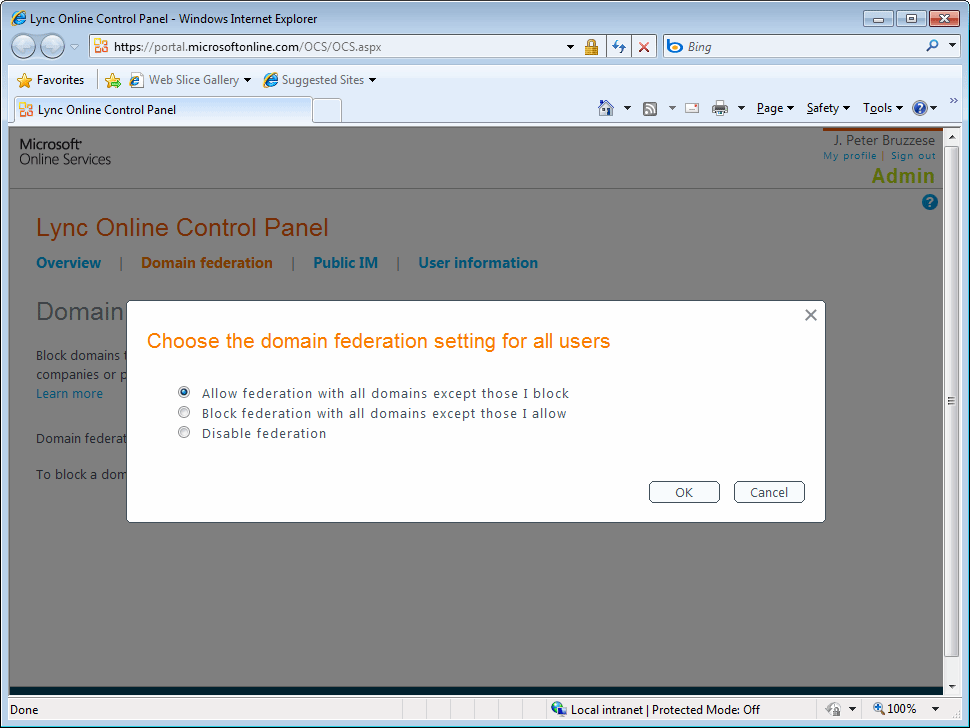Select the Disable federation option
Image resolution: width=970 pixels, height=728 pixels.
coord(184,432)
